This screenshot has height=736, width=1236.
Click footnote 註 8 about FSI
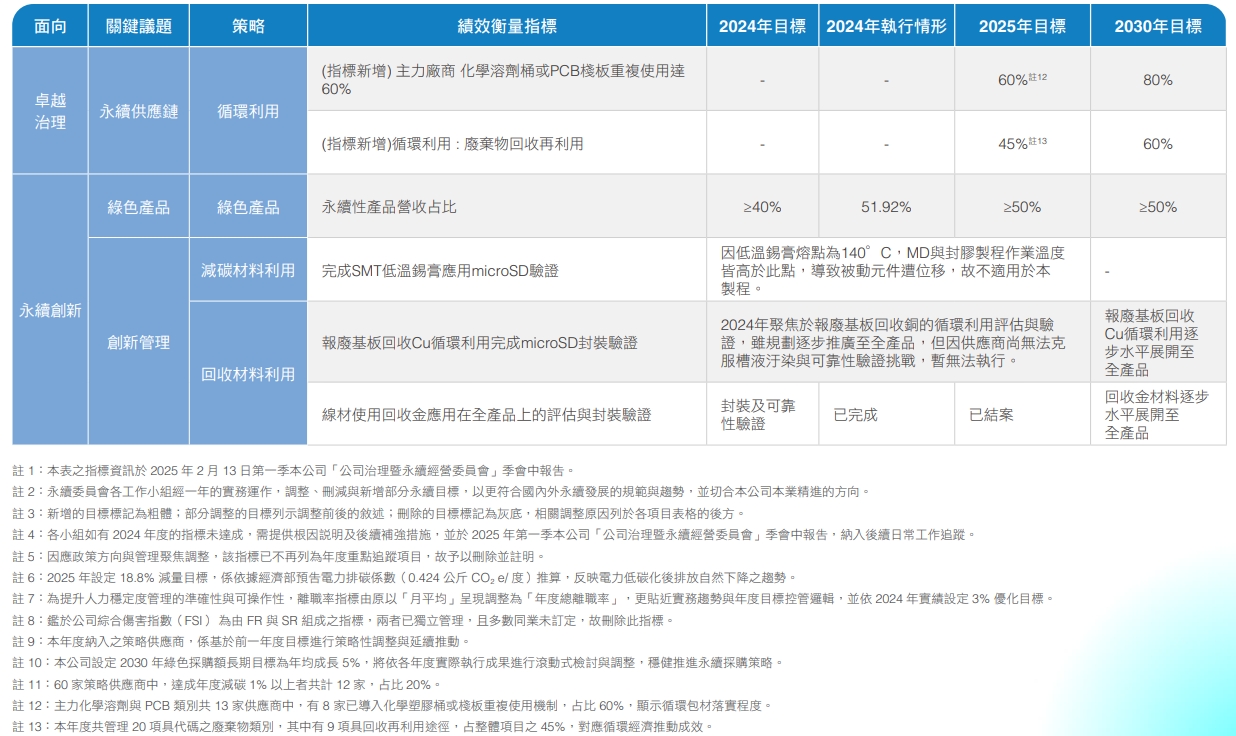pos(344,620)
